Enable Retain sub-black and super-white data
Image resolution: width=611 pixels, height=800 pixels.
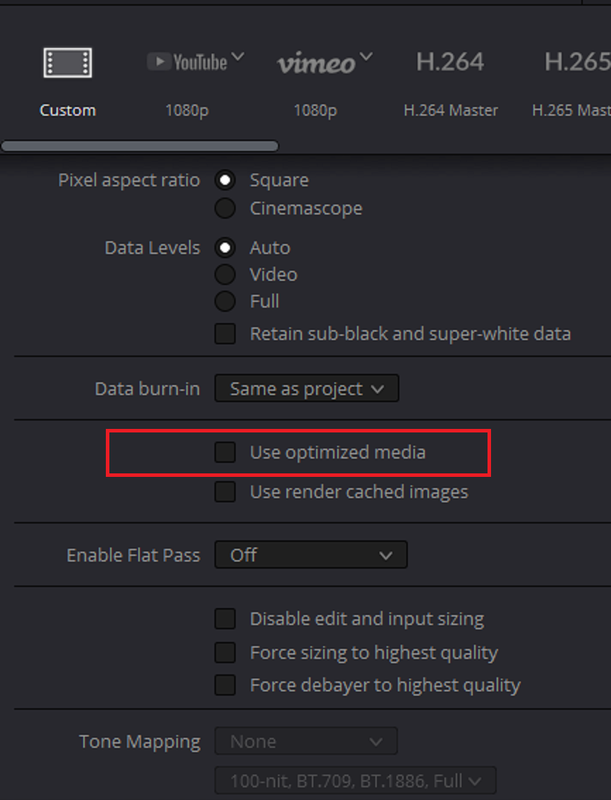[x=225, y=334]
